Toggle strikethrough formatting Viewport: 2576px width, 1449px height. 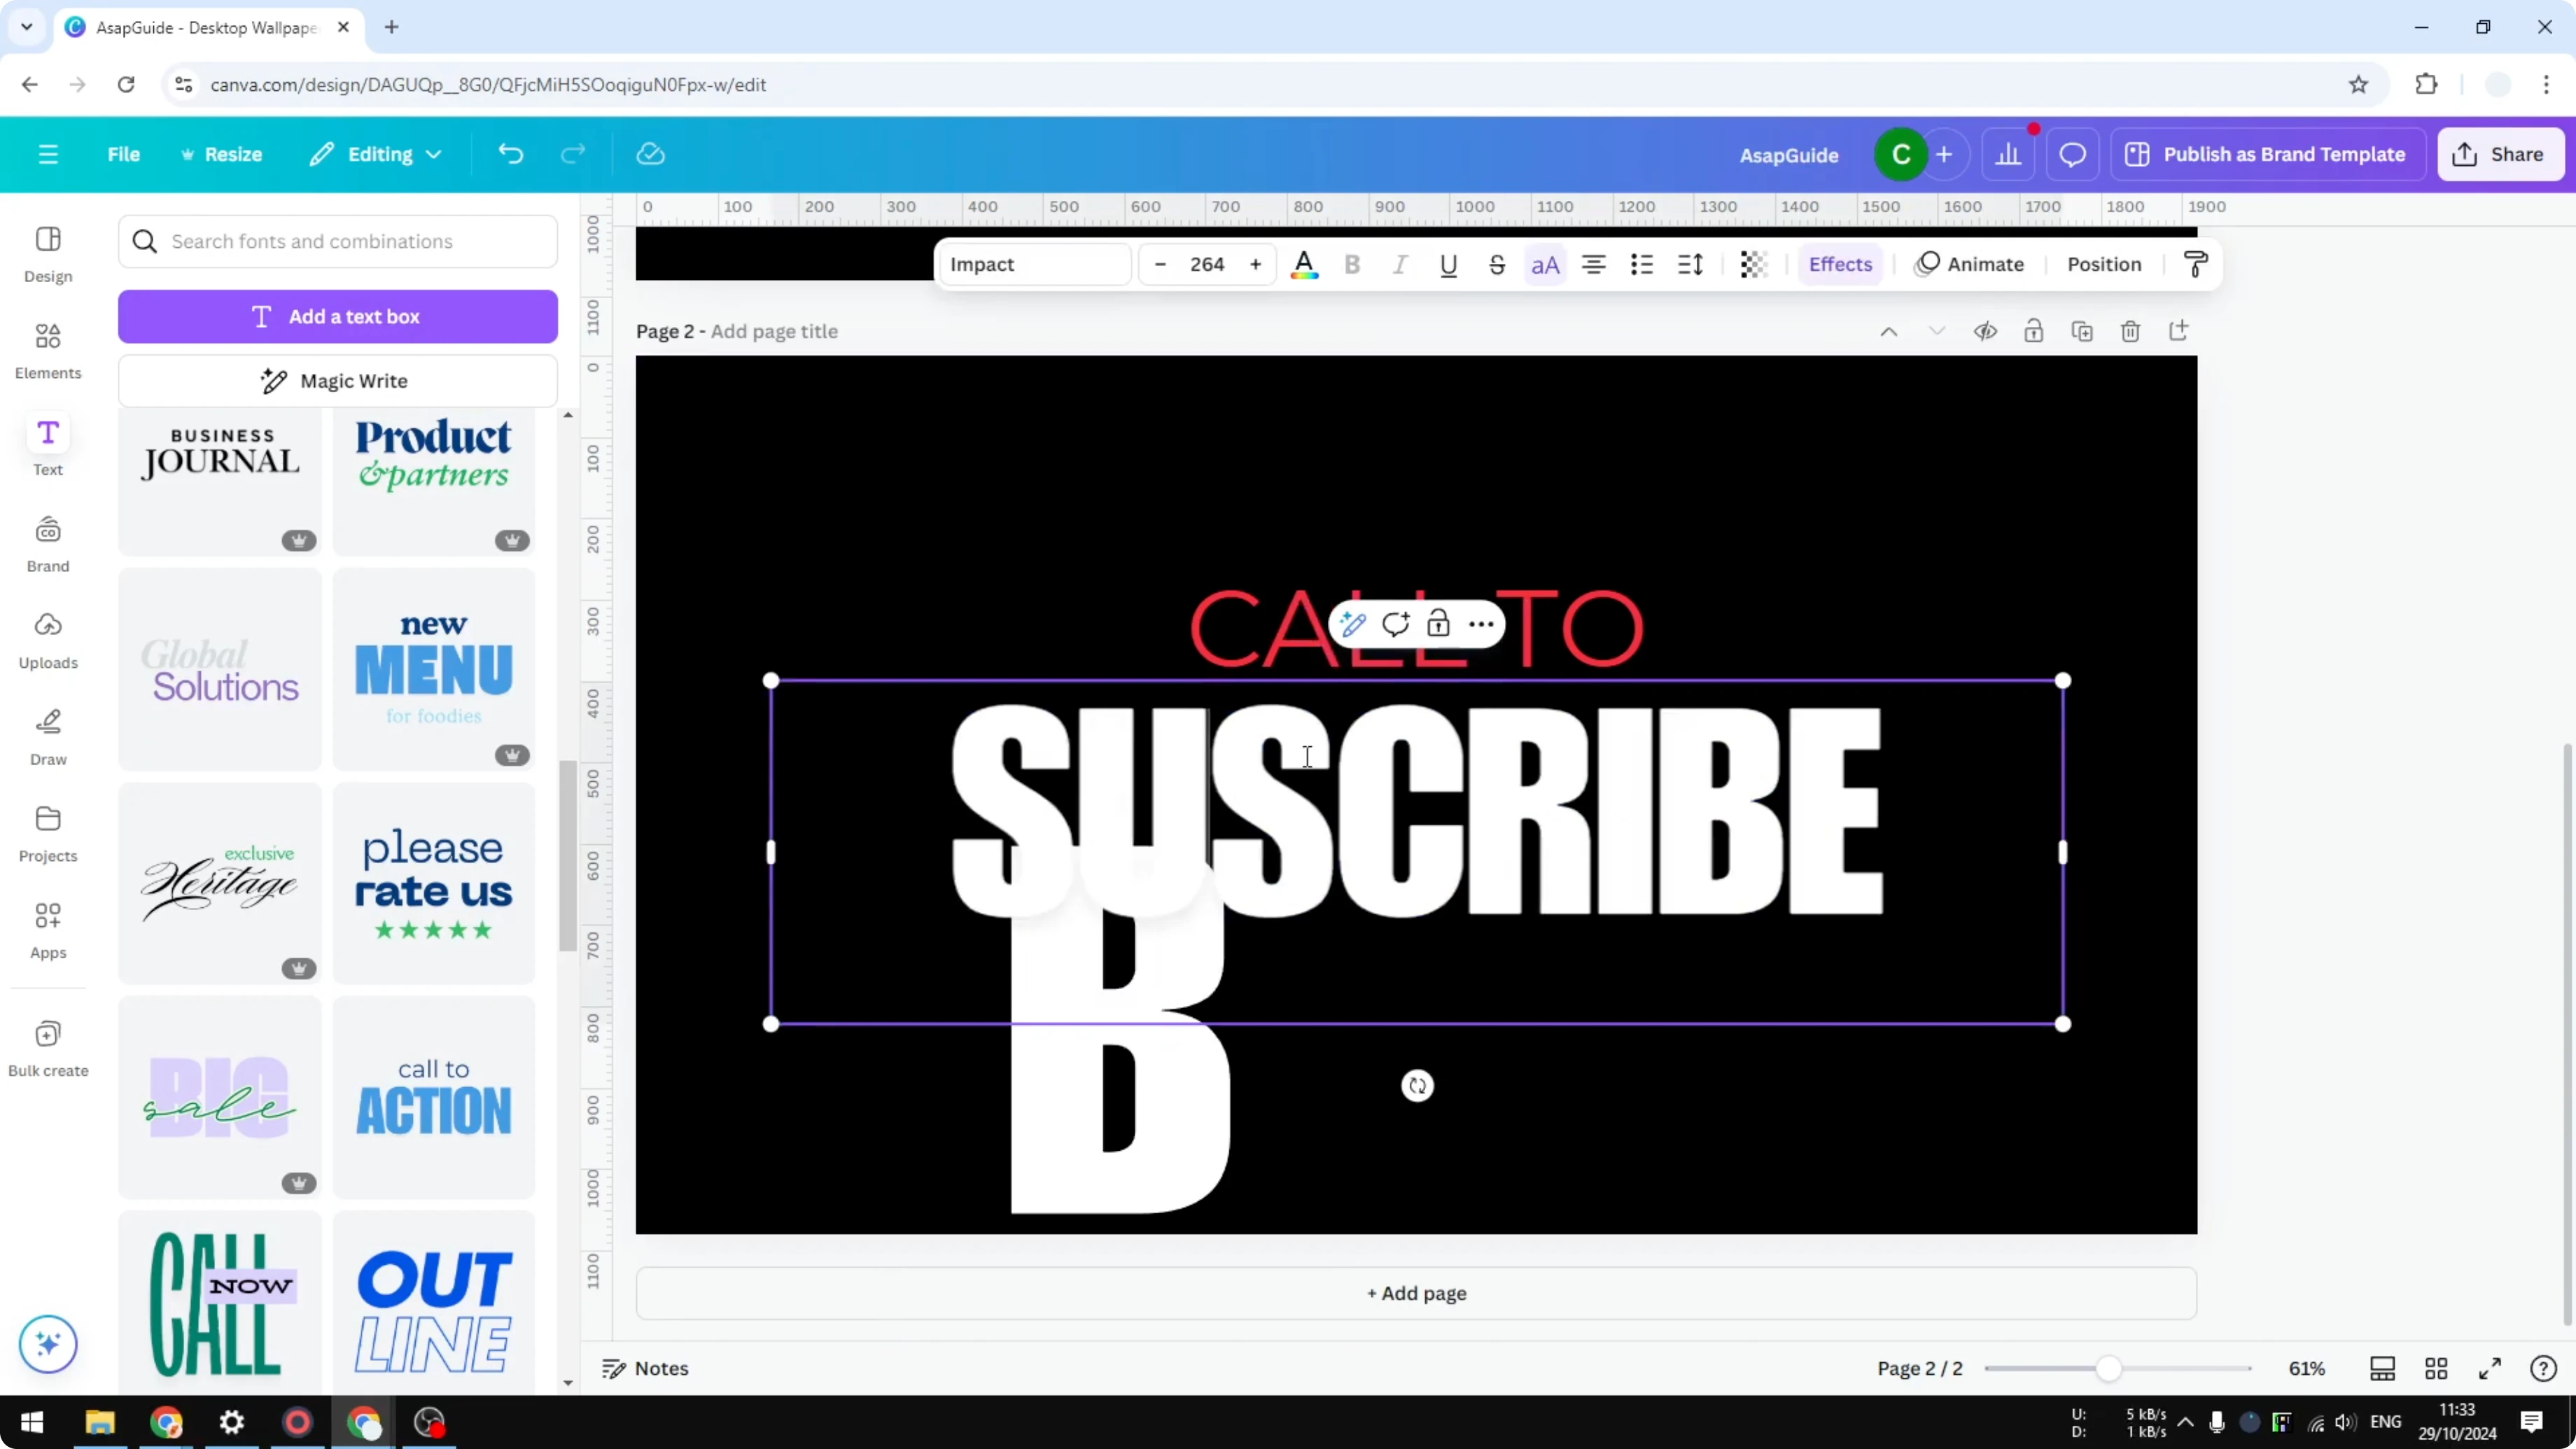(1497, 264)
